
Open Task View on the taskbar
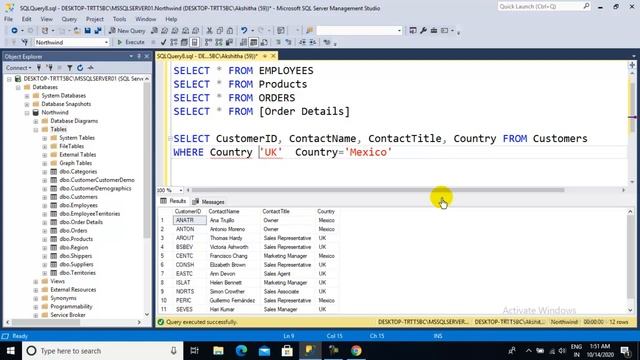[195, 351]
